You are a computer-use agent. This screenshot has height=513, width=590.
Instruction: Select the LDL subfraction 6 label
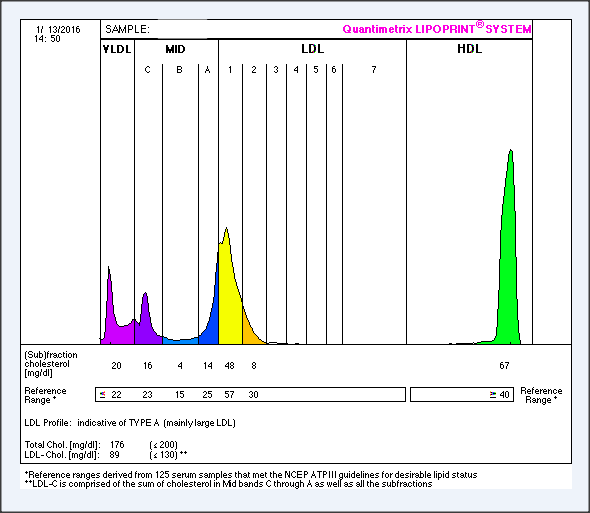334,70
